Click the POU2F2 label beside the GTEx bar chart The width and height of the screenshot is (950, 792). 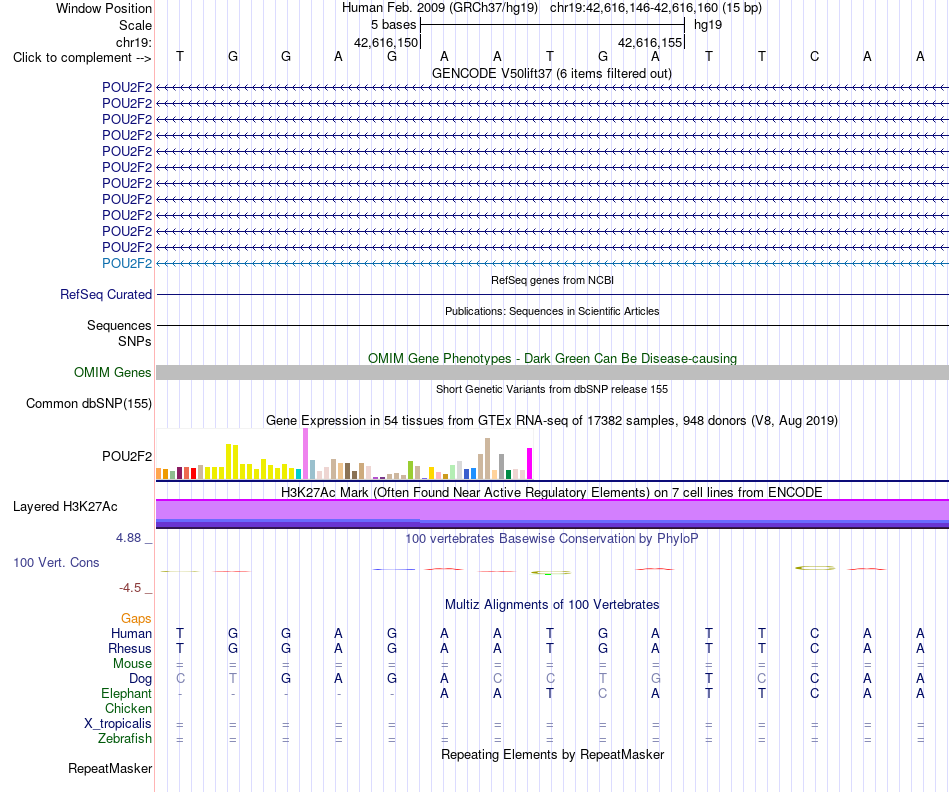pyautogui.click(x=127, y=456)
